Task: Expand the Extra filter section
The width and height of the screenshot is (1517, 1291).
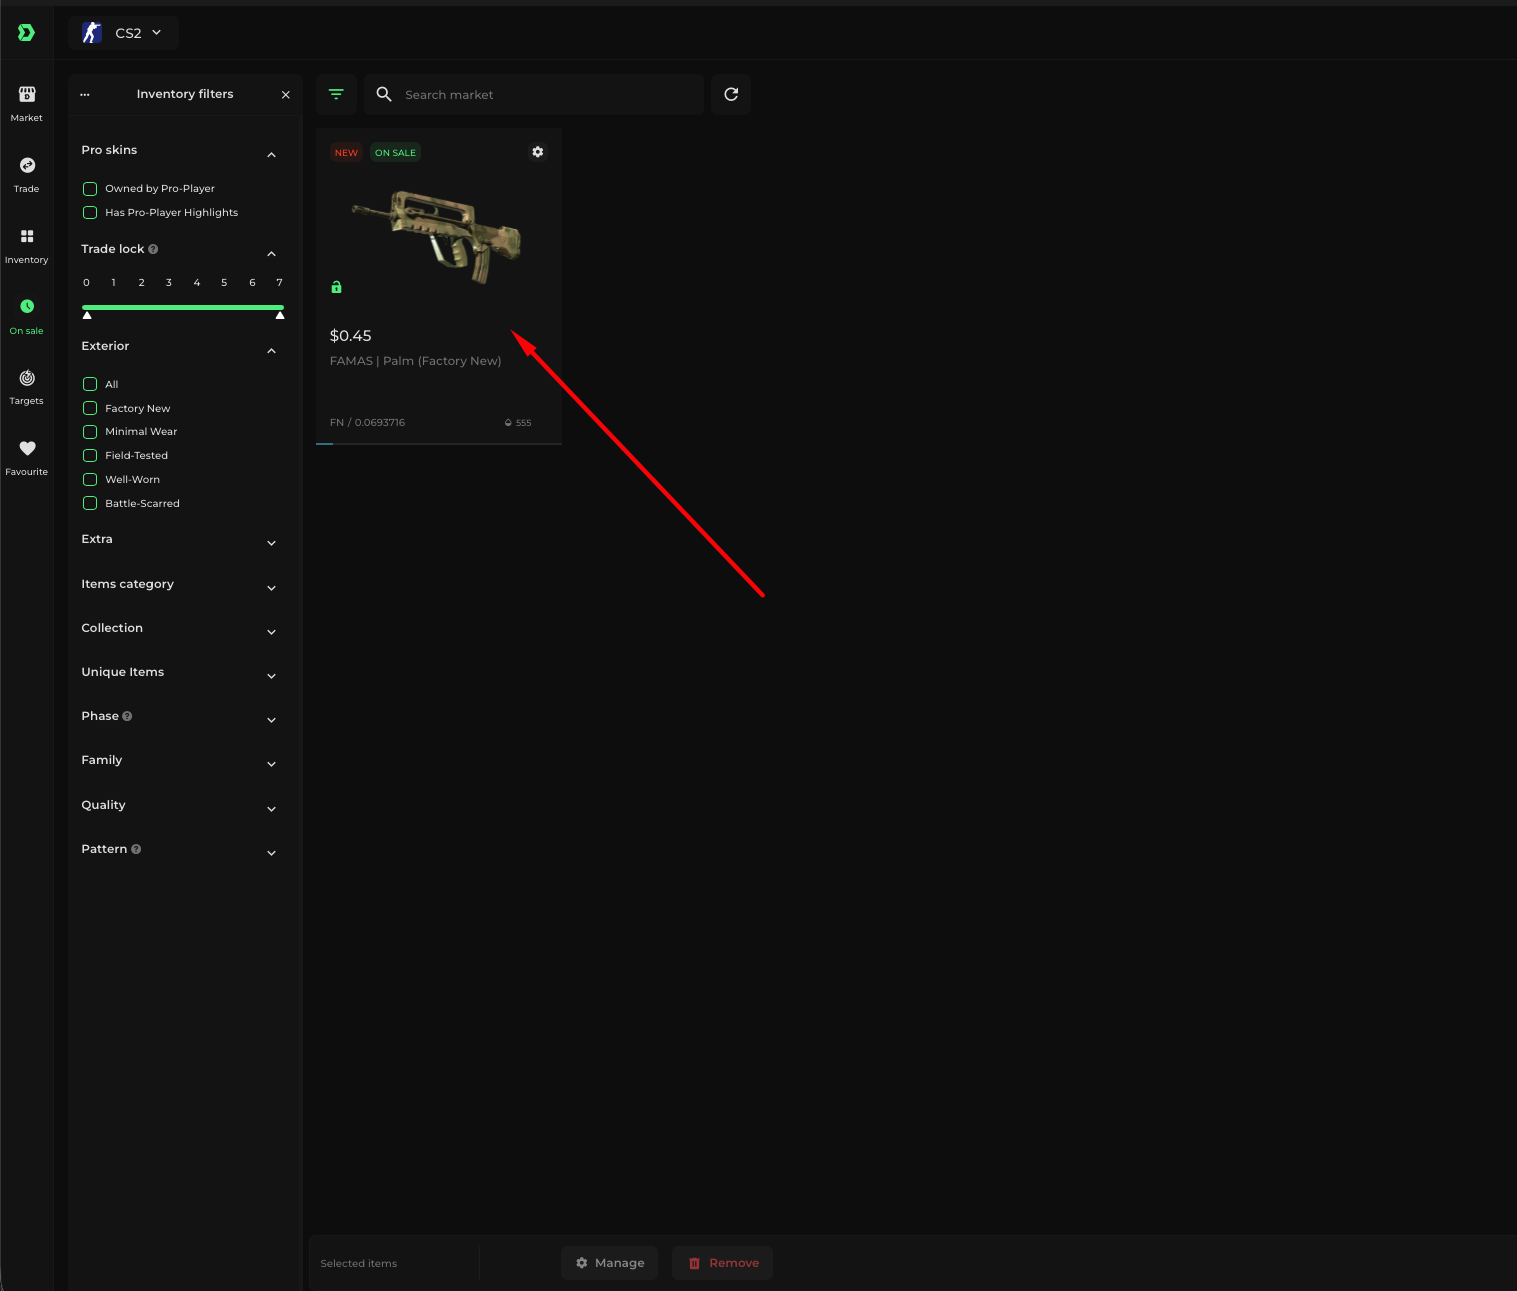Action: 272,544
